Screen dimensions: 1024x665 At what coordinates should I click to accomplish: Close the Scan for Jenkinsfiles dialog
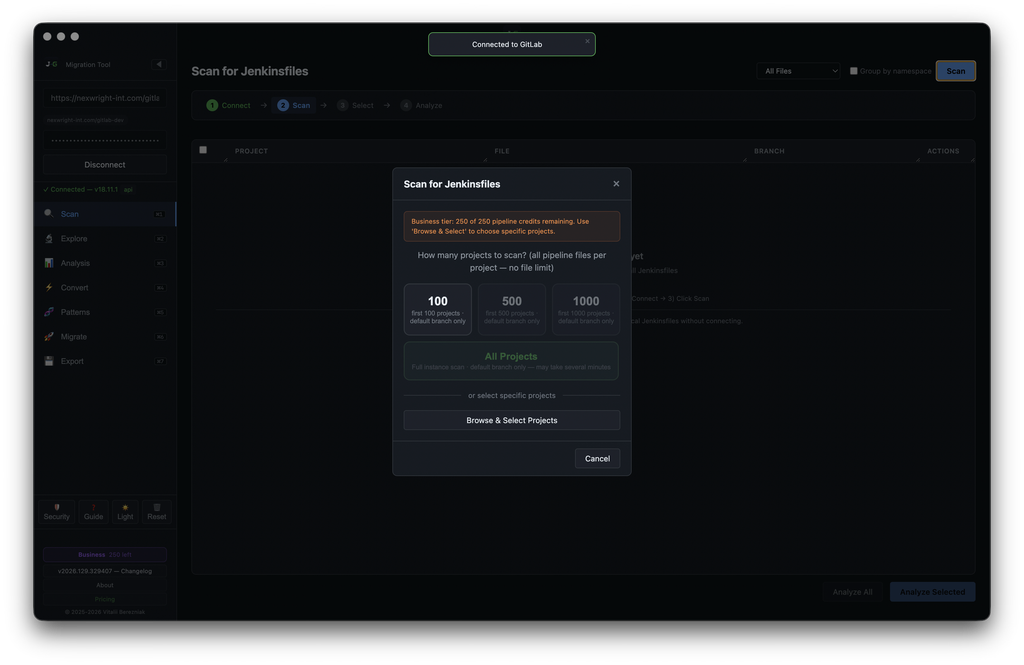[616, 184]
